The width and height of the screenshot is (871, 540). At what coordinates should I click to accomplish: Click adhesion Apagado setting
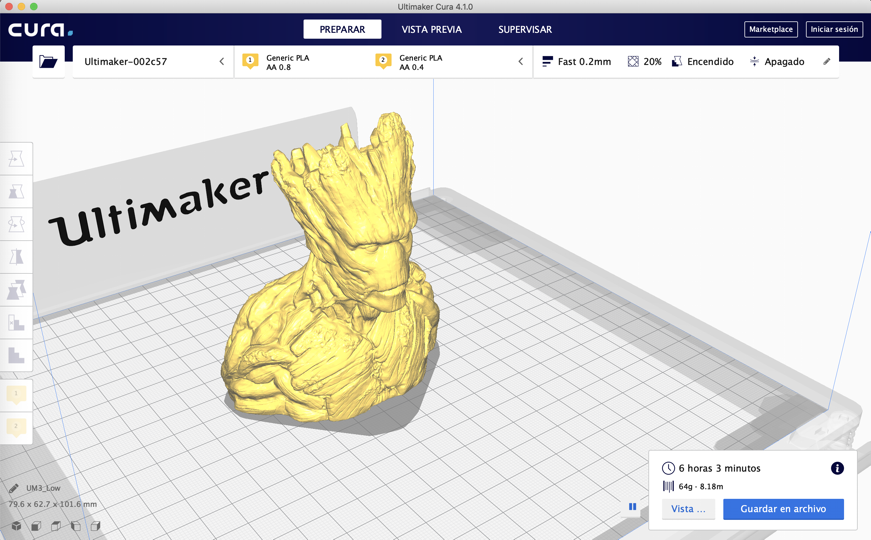777,62
